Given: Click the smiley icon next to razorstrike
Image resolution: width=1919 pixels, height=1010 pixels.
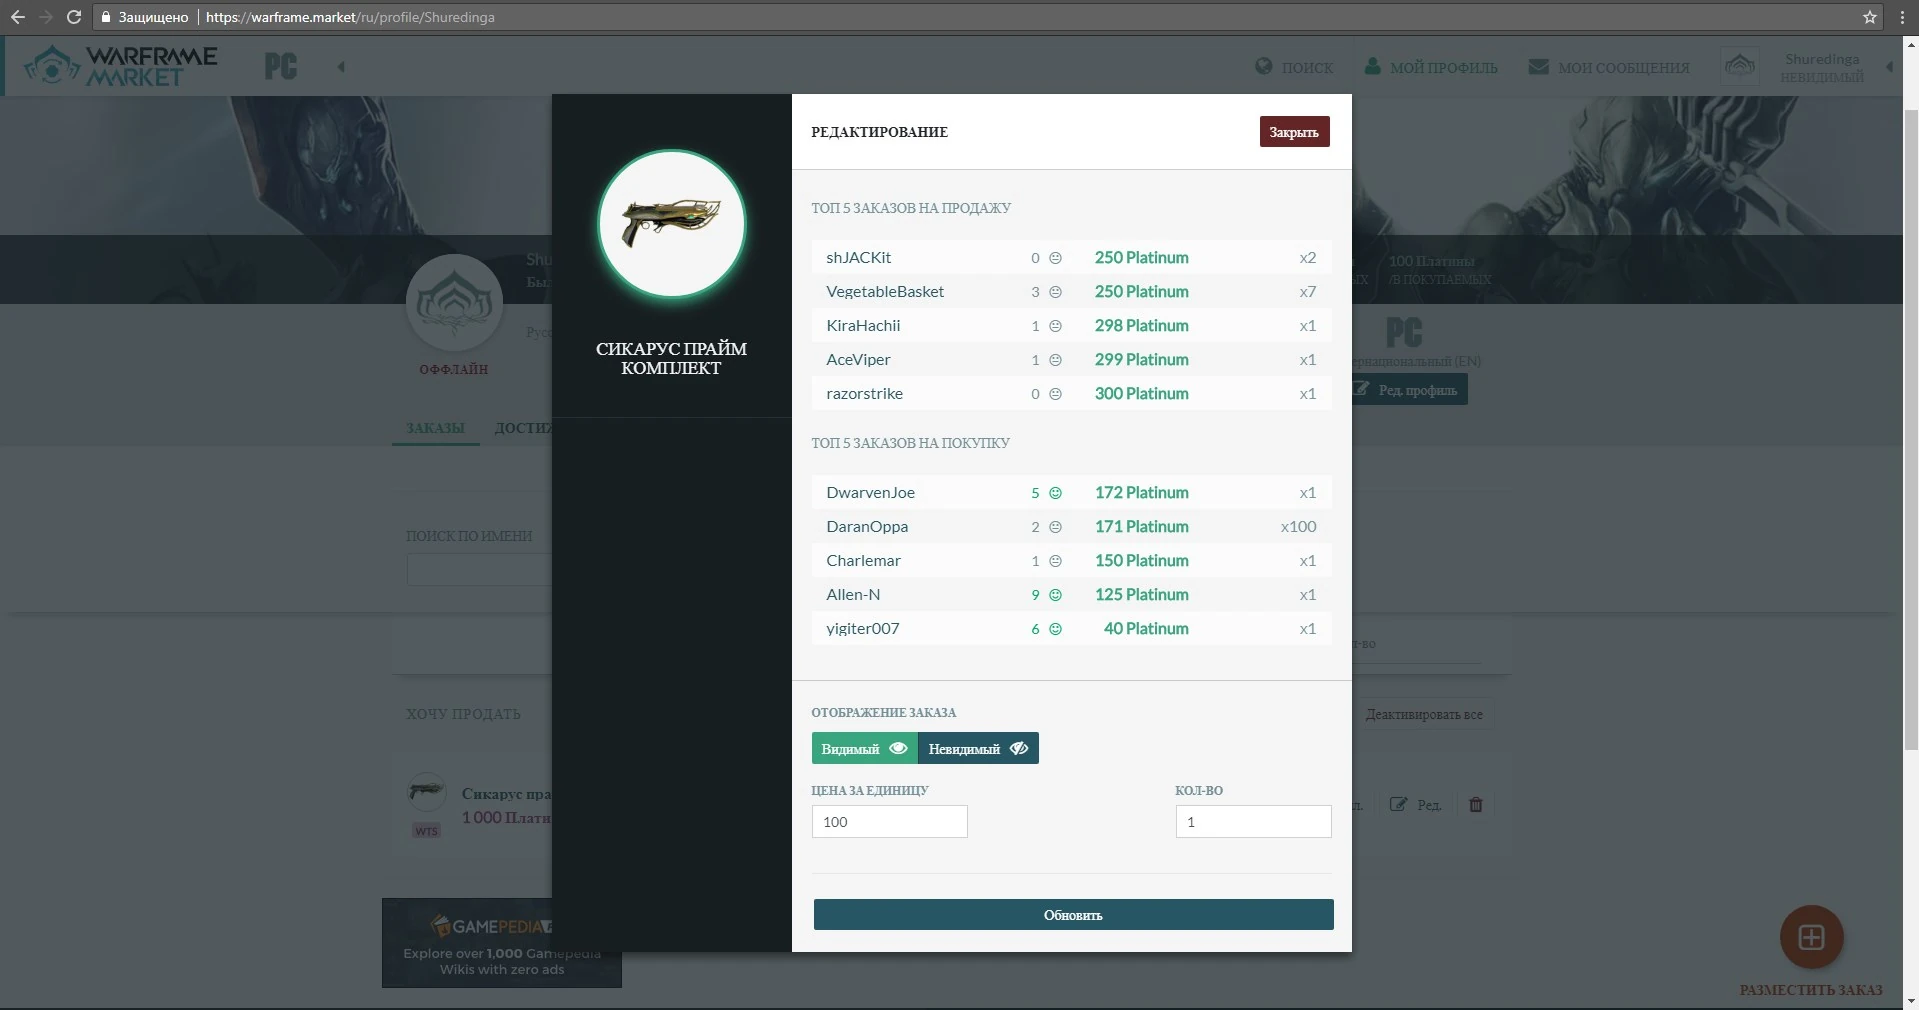Looking at the screenshot, I should (x=1055, y=394).
